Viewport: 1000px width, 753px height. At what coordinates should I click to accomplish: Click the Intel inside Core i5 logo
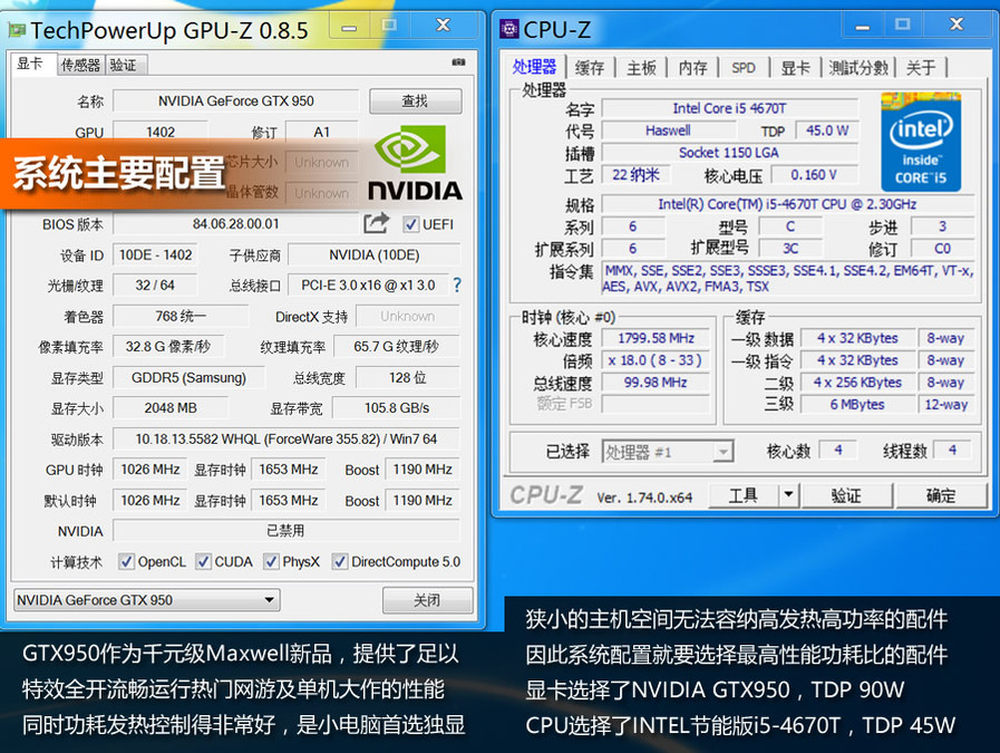tap(920, 142)
